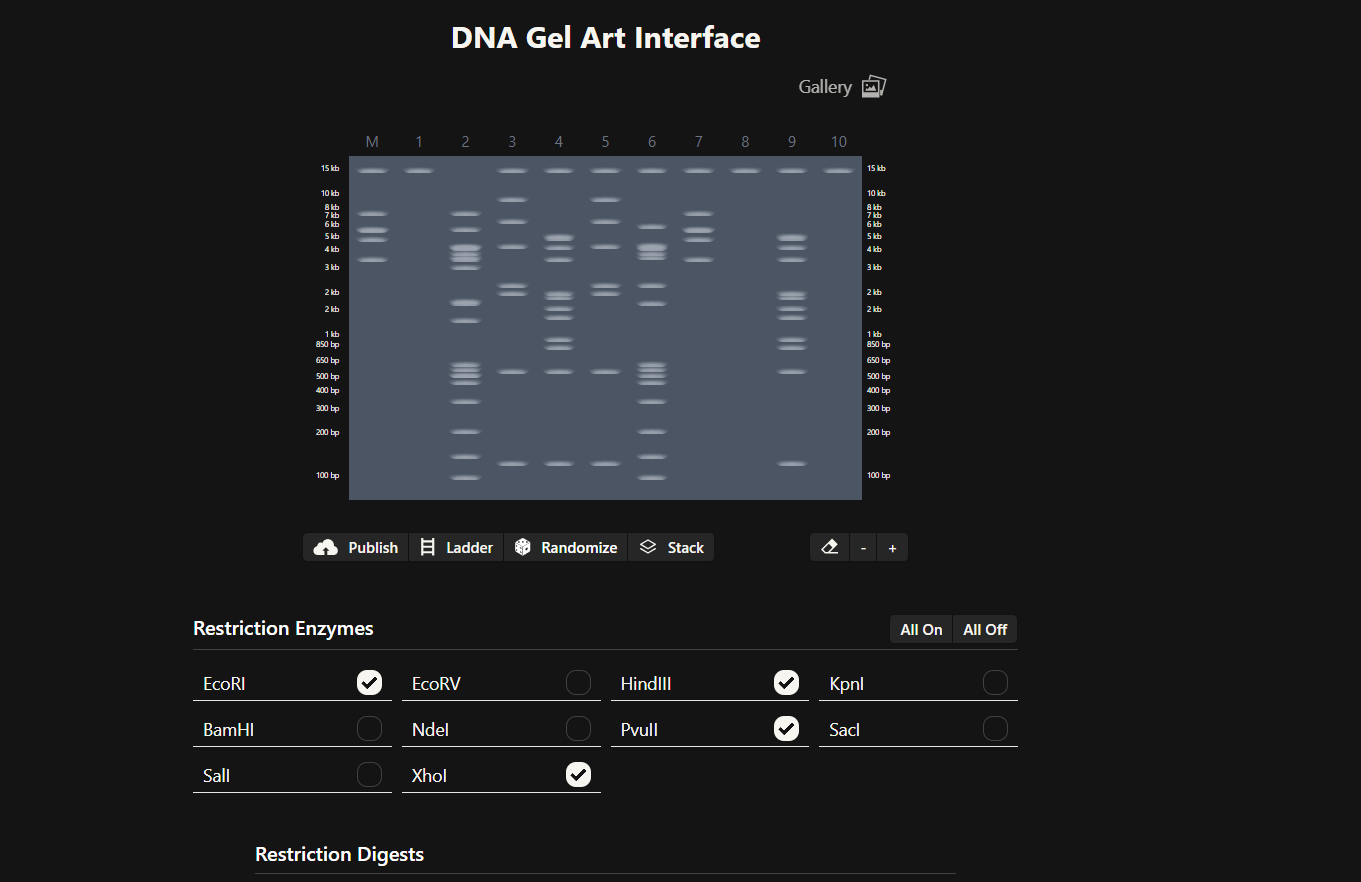Click the minus icon to remove a lane
Viewport: 1361px width, 882px height.
click(862, 547)
